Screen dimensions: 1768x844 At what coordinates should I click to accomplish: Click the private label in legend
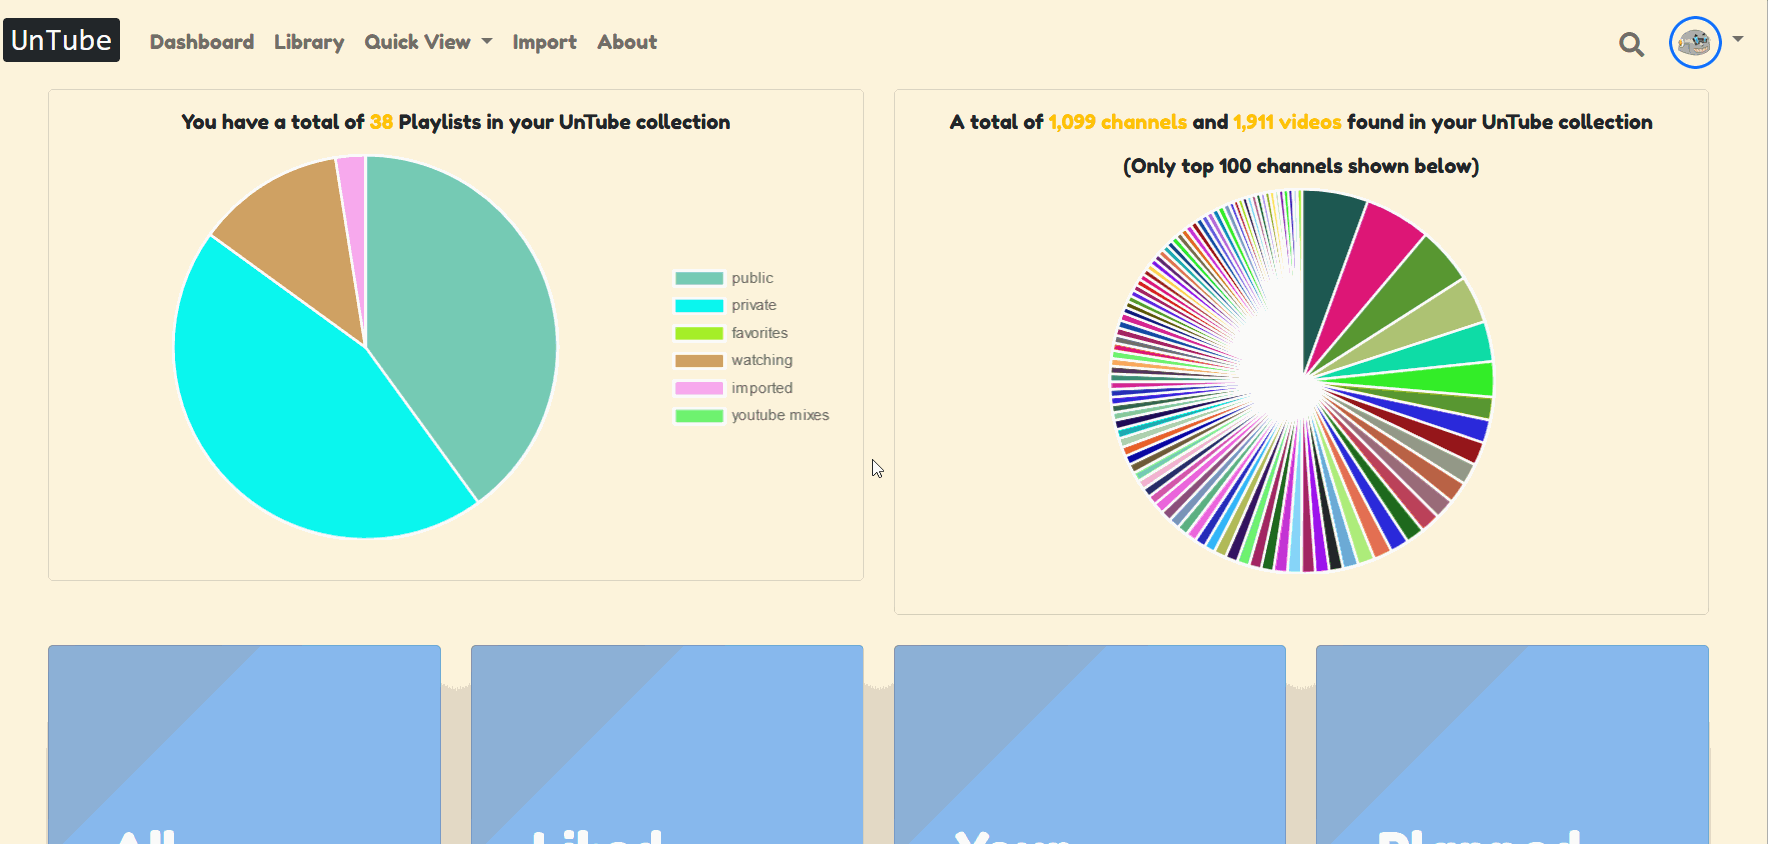point(754,305)
